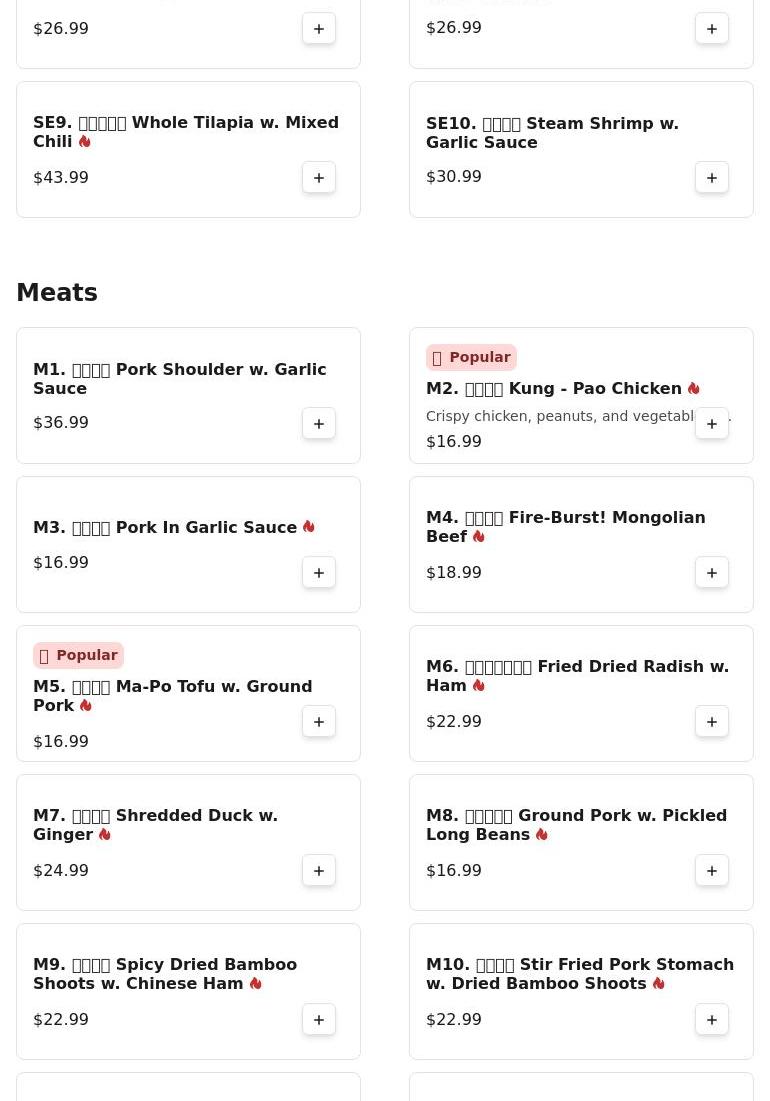This screenshot has width=770, height=1101.
Task: Click plus for Pork In Garlic Sauce
Action: (319, 573)
